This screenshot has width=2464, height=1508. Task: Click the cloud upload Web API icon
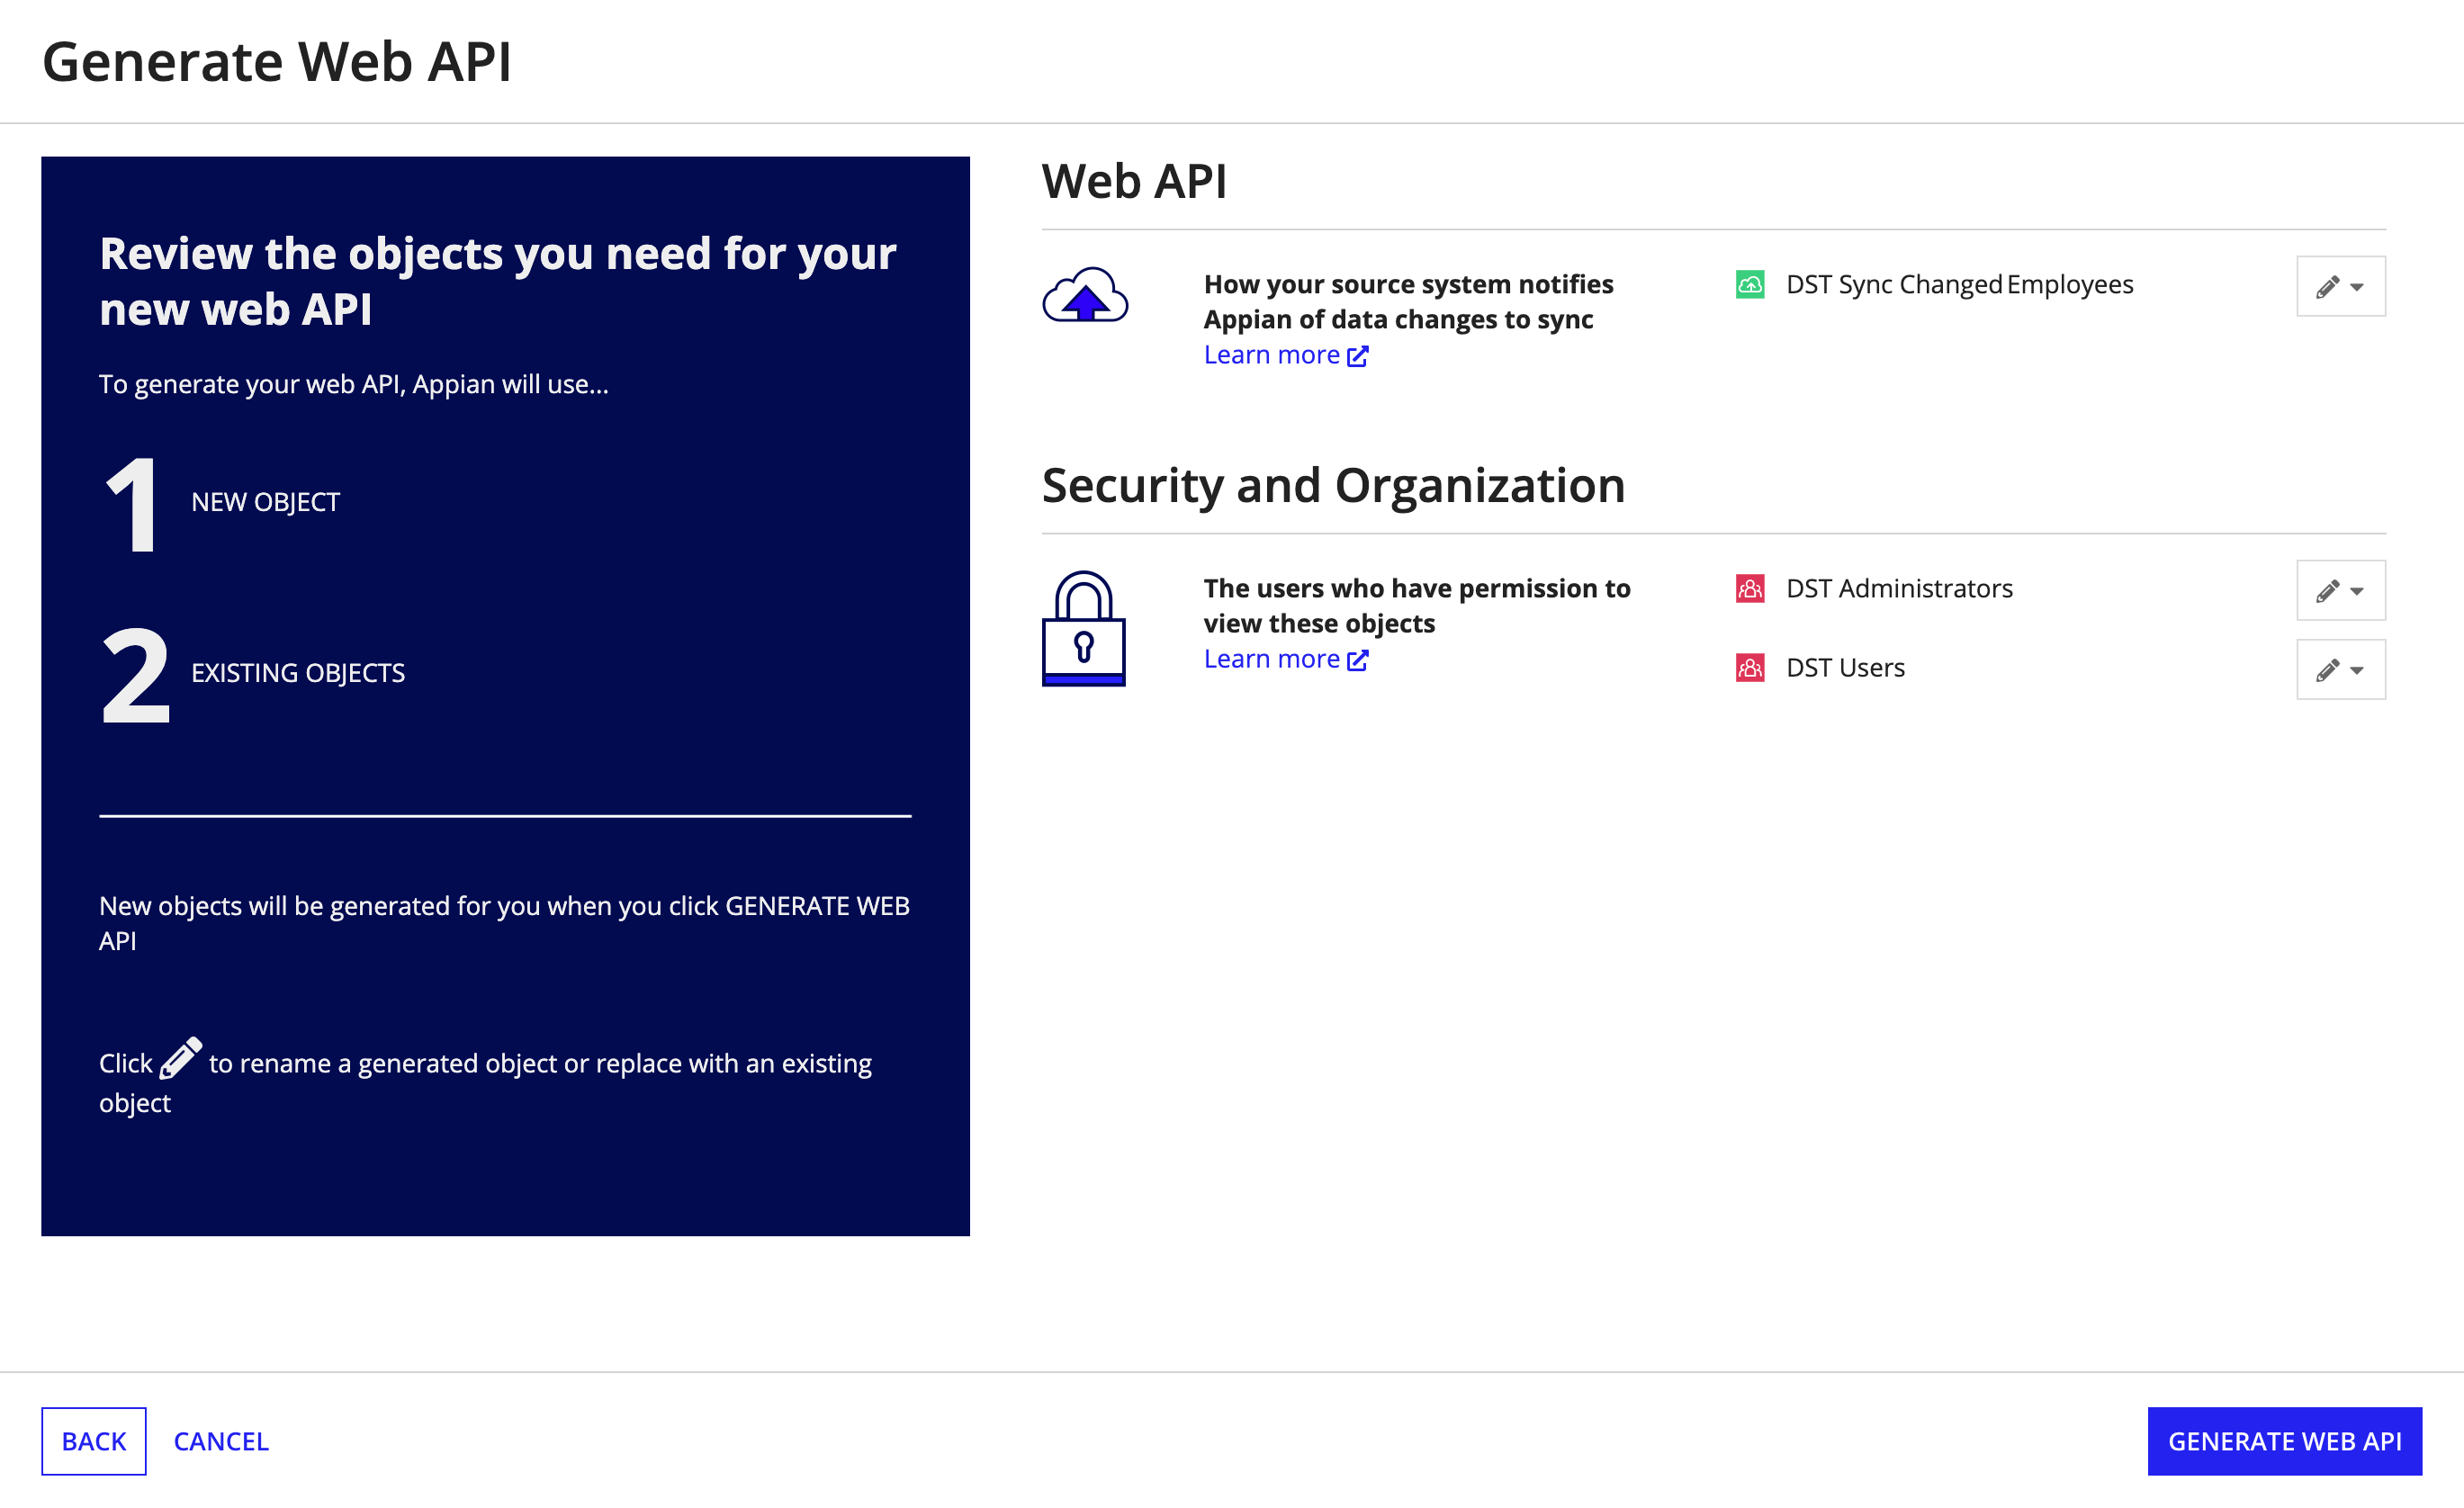pos(1085,294)
